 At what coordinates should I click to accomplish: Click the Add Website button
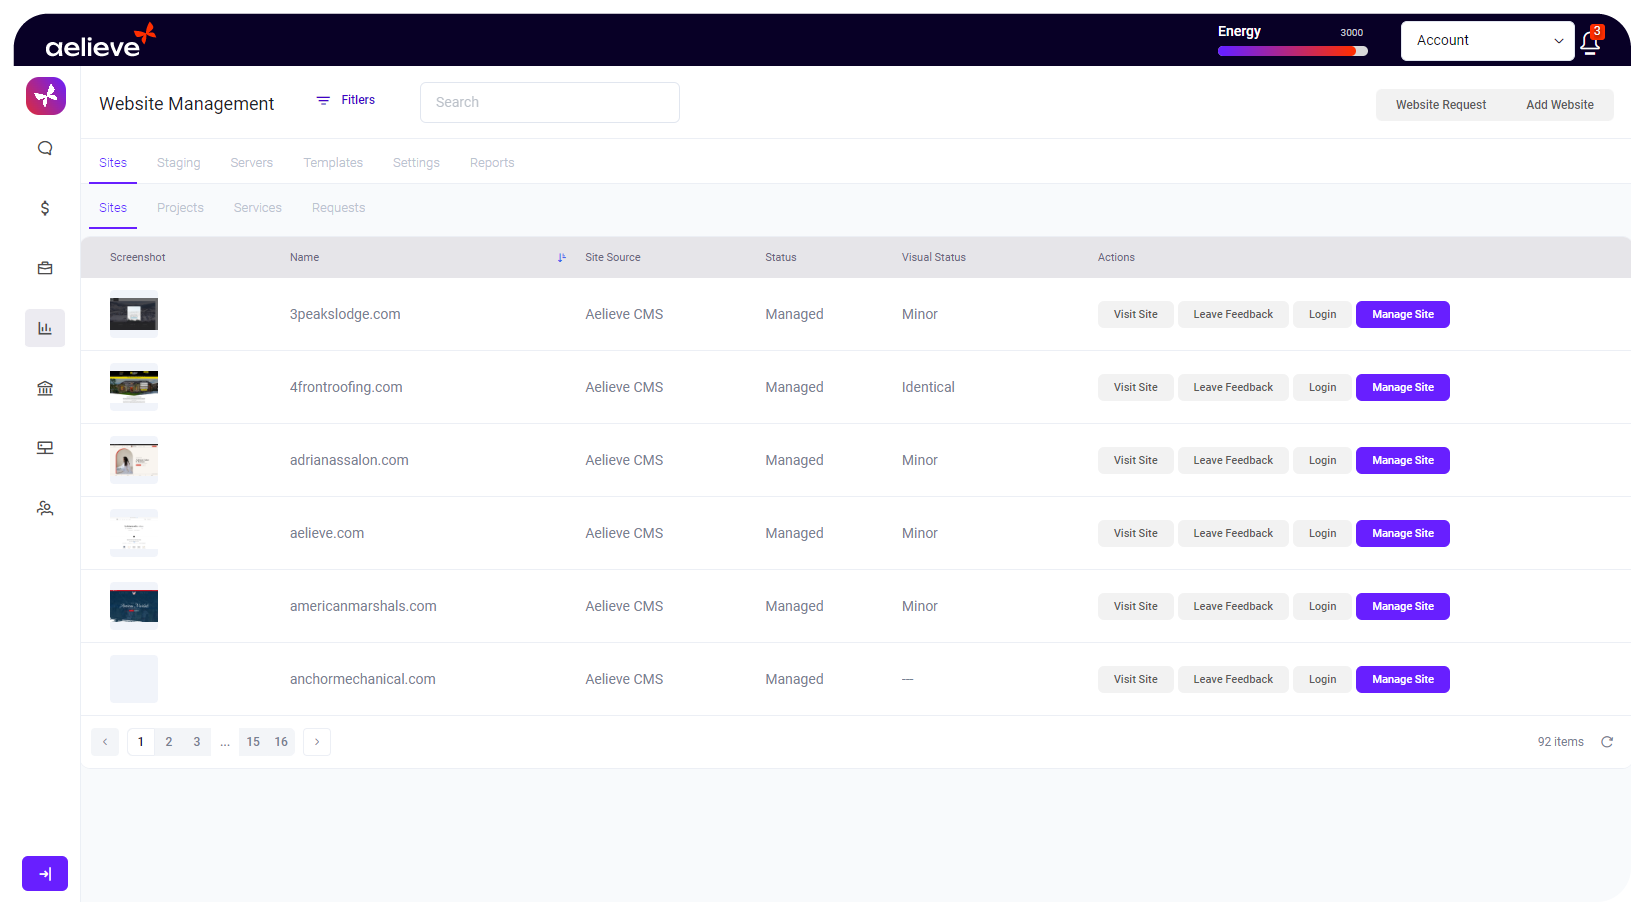pyautogui.click(x=1560, y=105)
